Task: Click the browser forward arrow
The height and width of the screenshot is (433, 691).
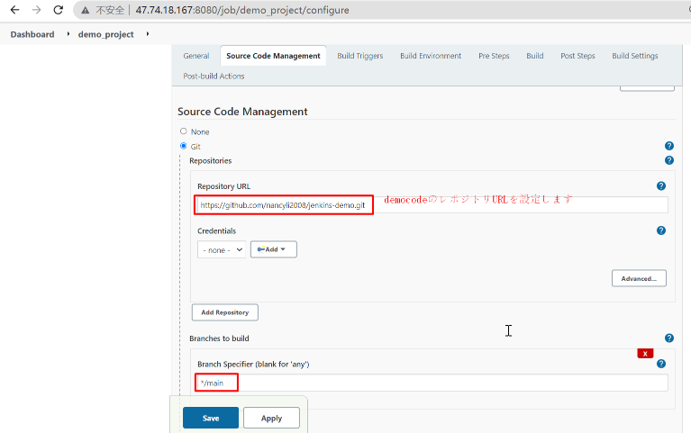Action: tap(37, 10)
